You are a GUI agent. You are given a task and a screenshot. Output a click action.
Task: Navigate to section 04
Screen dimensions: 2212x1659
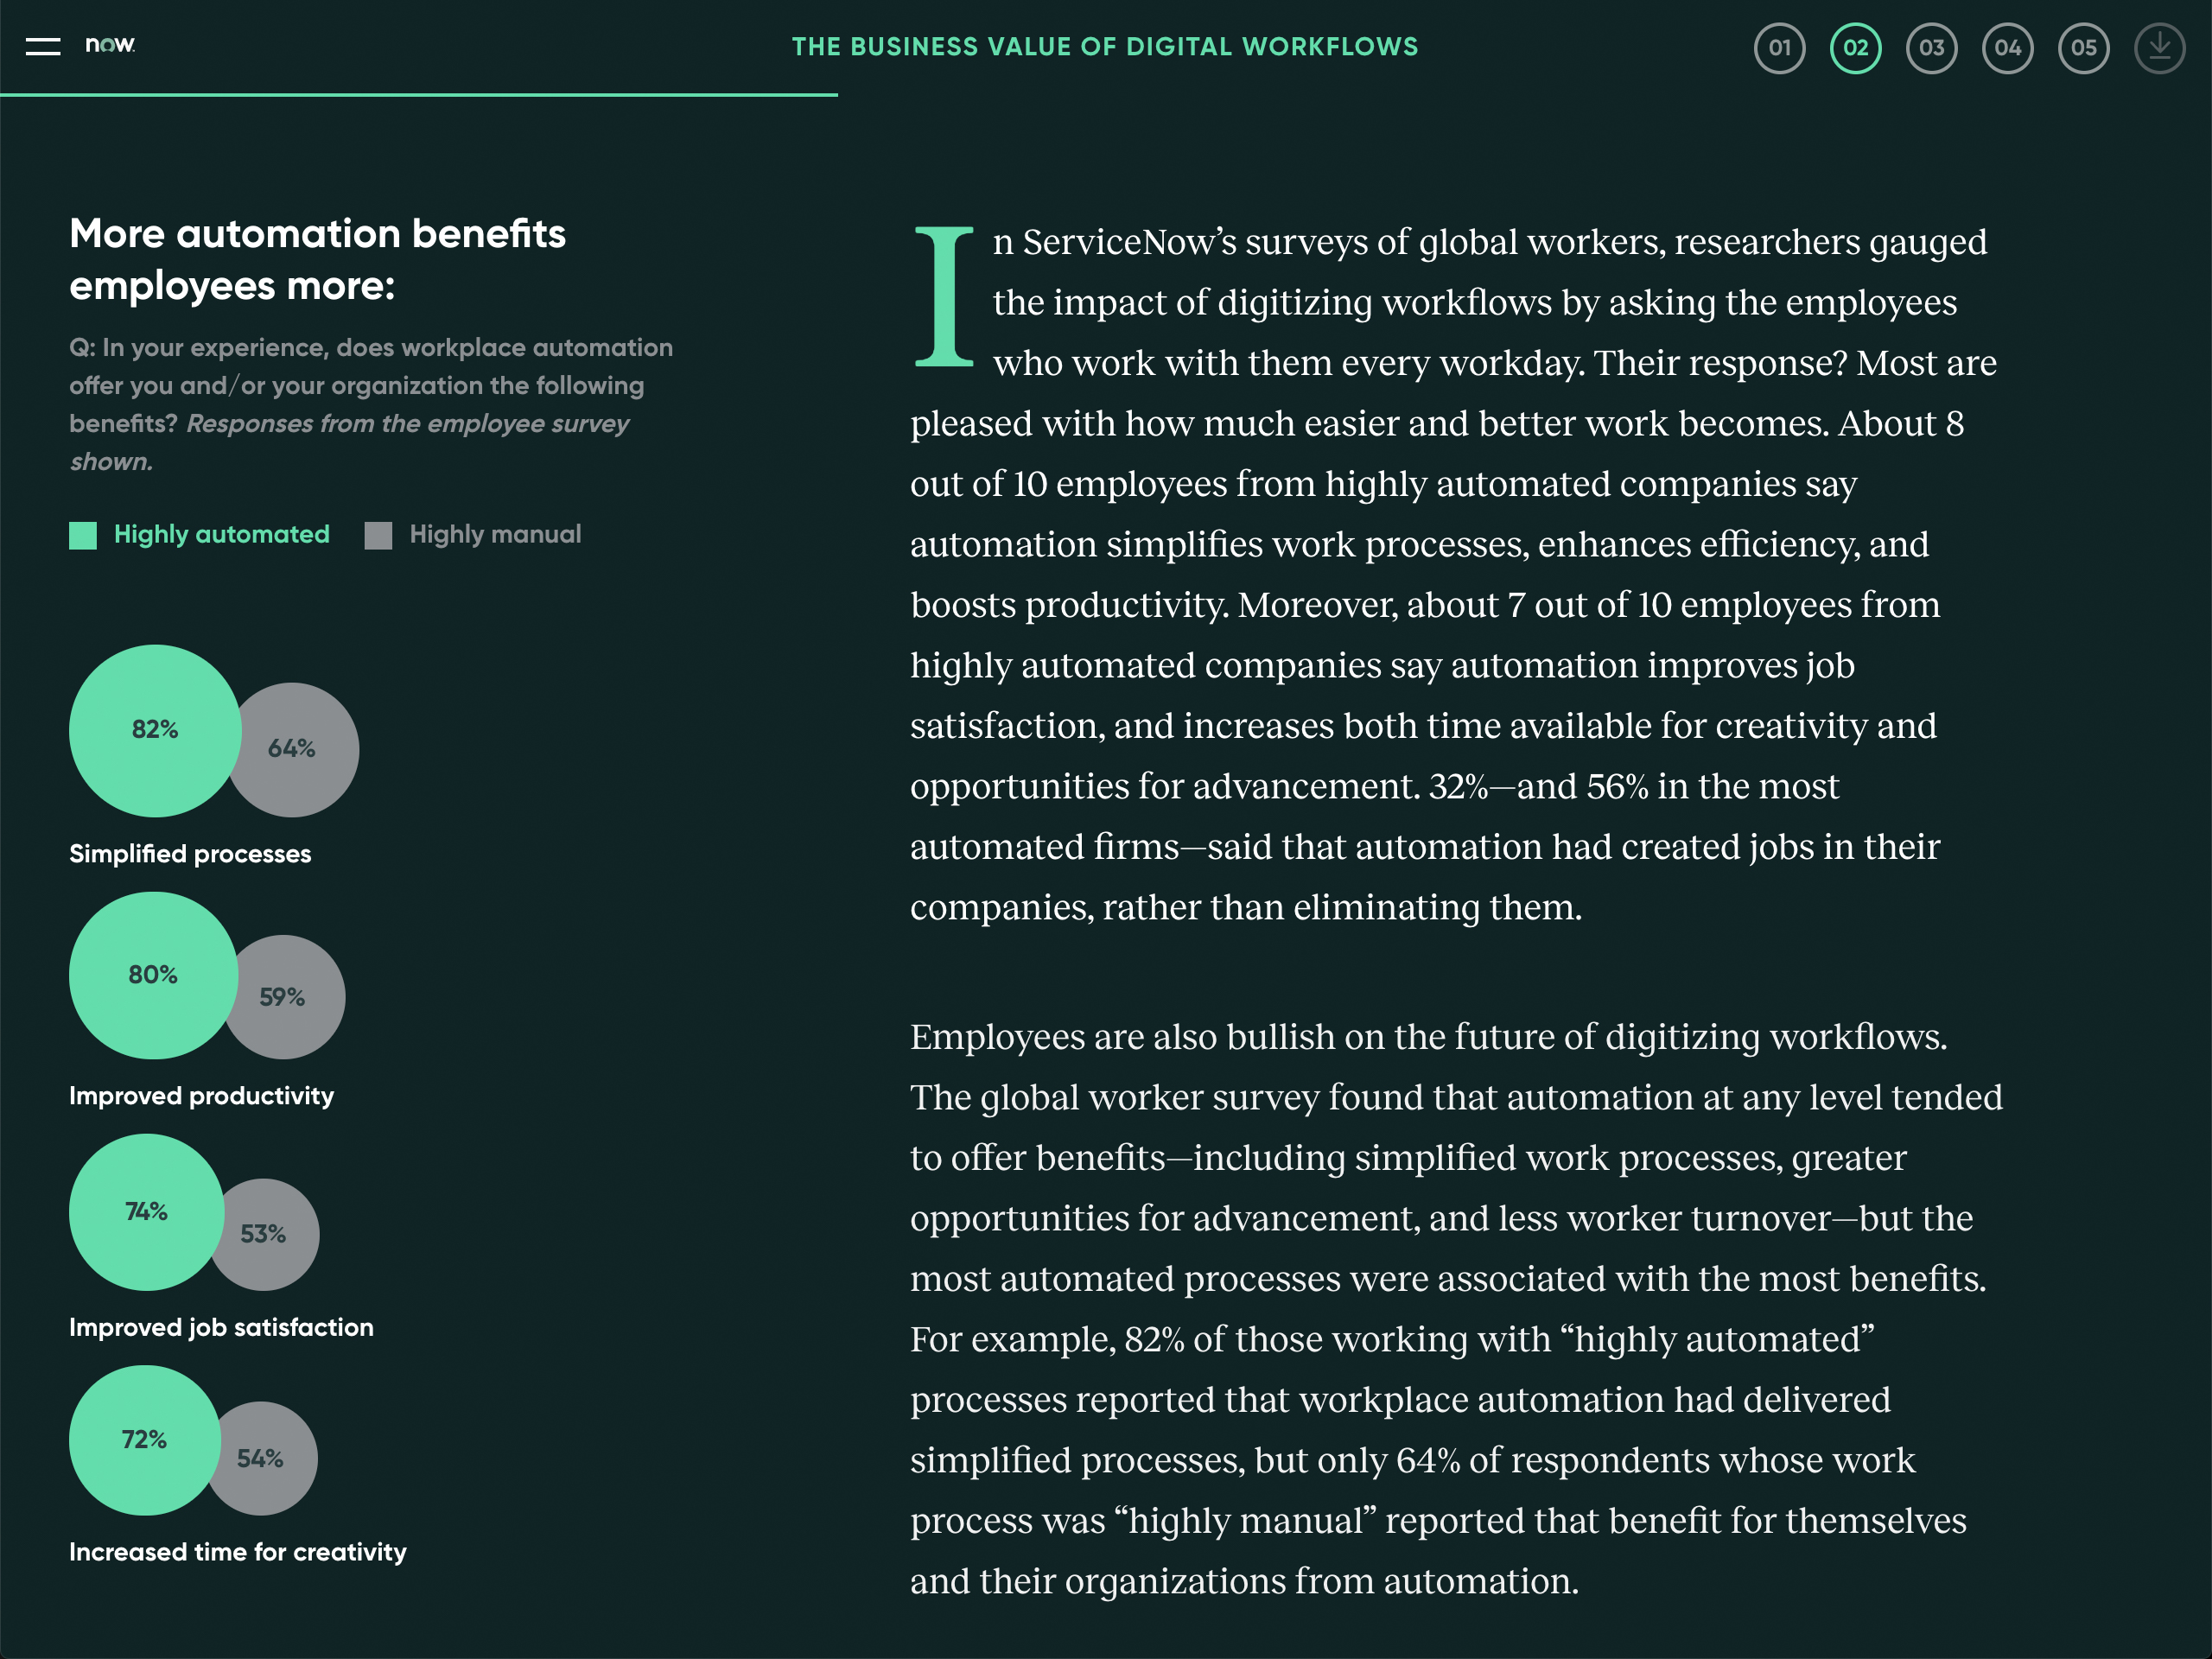[x=2007, y=46]
